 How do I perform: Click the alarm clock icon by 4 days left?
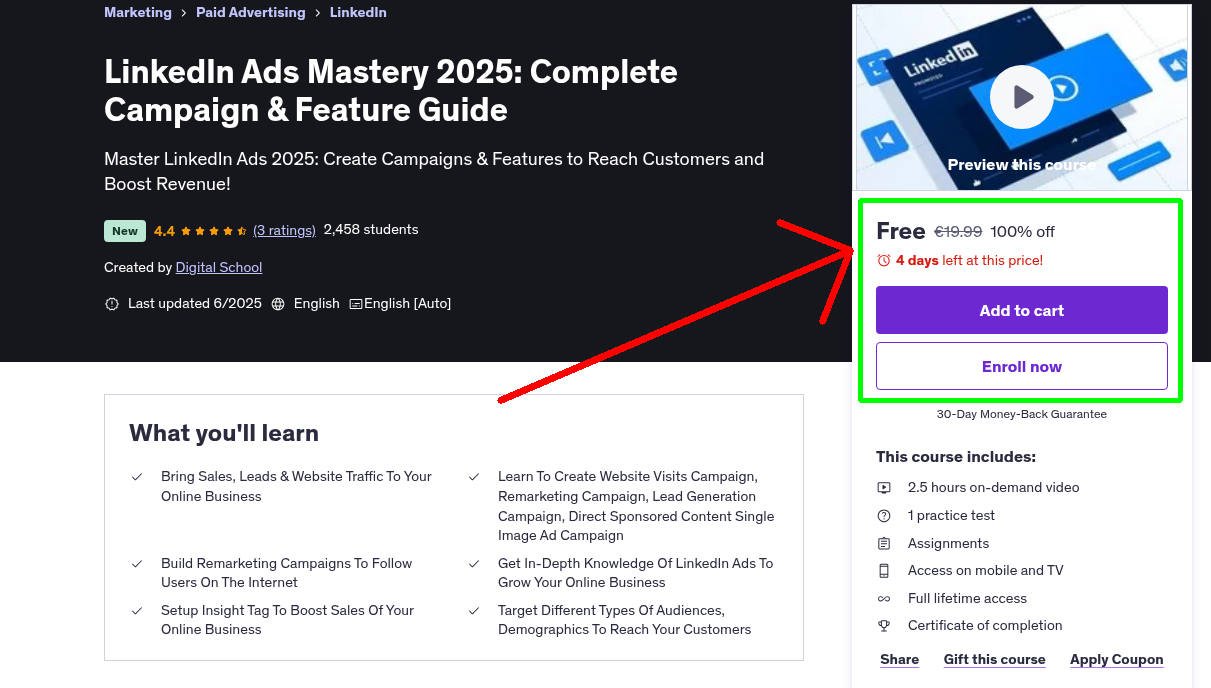click(x=884, y=260)
